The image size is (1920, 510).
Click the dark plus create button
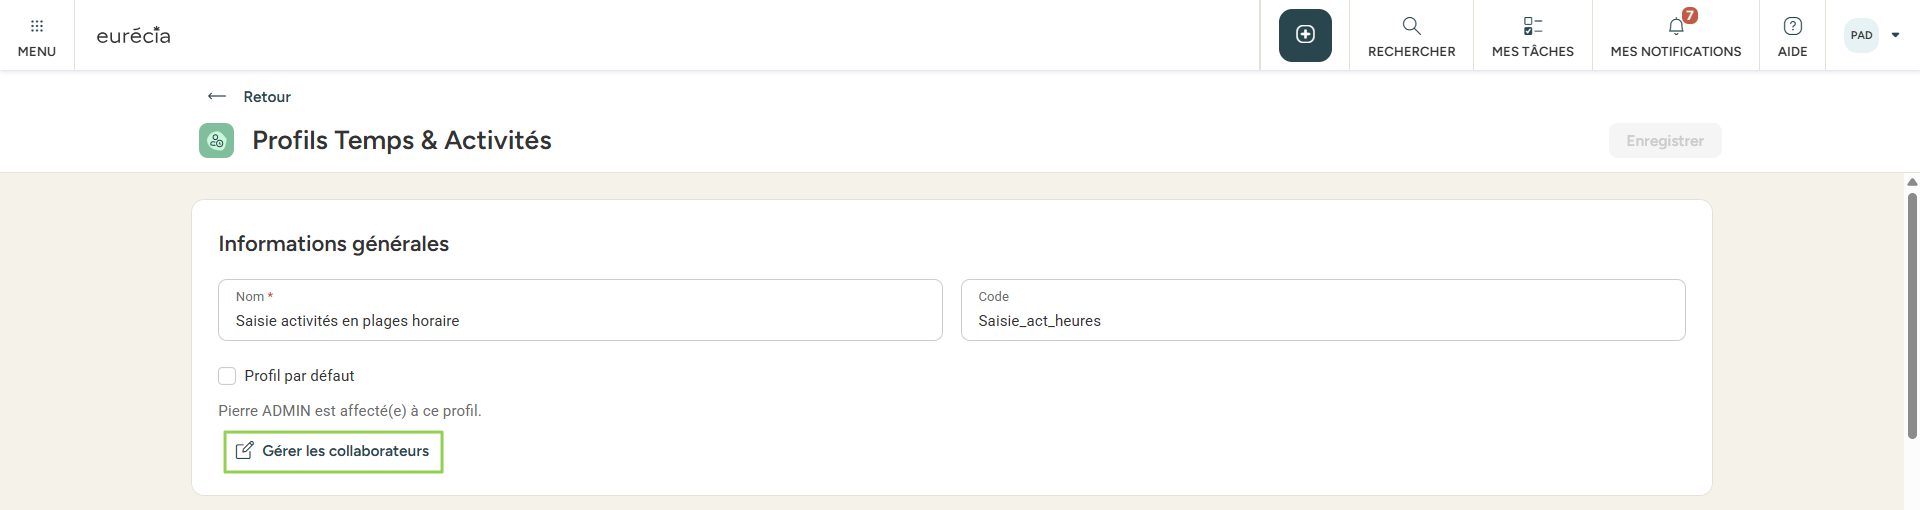point(1305,35)
